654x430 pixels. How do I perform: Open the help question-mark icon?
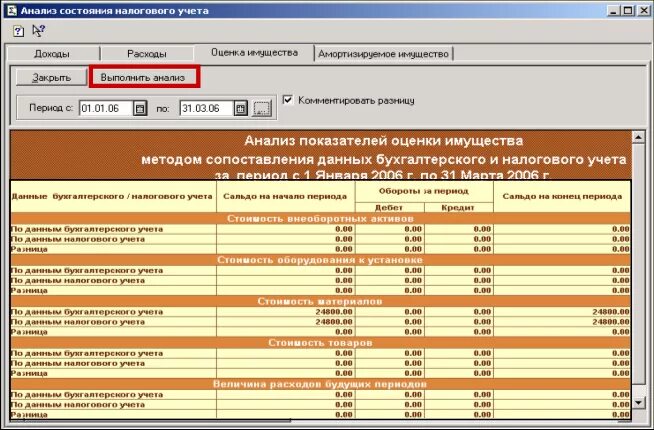(x=18, y=31)
